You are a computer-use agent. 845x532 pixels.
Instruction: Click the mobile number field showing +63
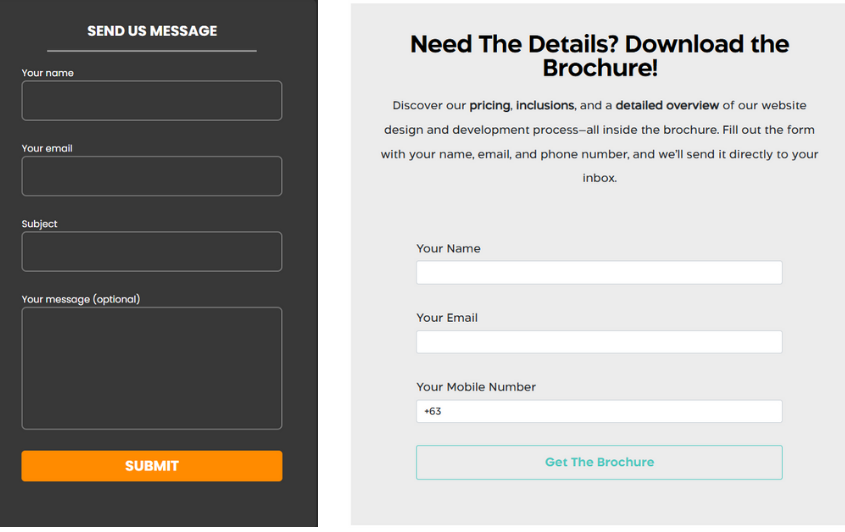pyautogui.click(x=598, y=411)
